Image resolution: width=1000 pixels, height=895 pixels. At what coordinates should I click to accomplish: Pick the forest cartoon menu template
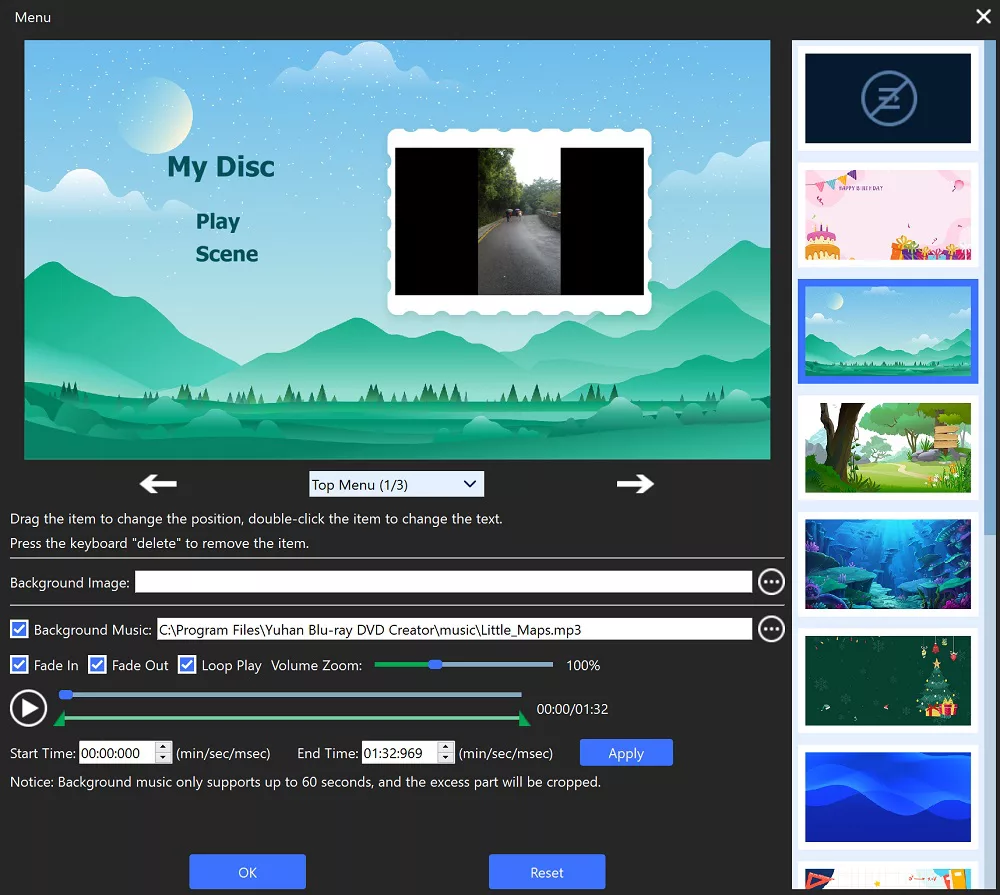tap(887, 448)
